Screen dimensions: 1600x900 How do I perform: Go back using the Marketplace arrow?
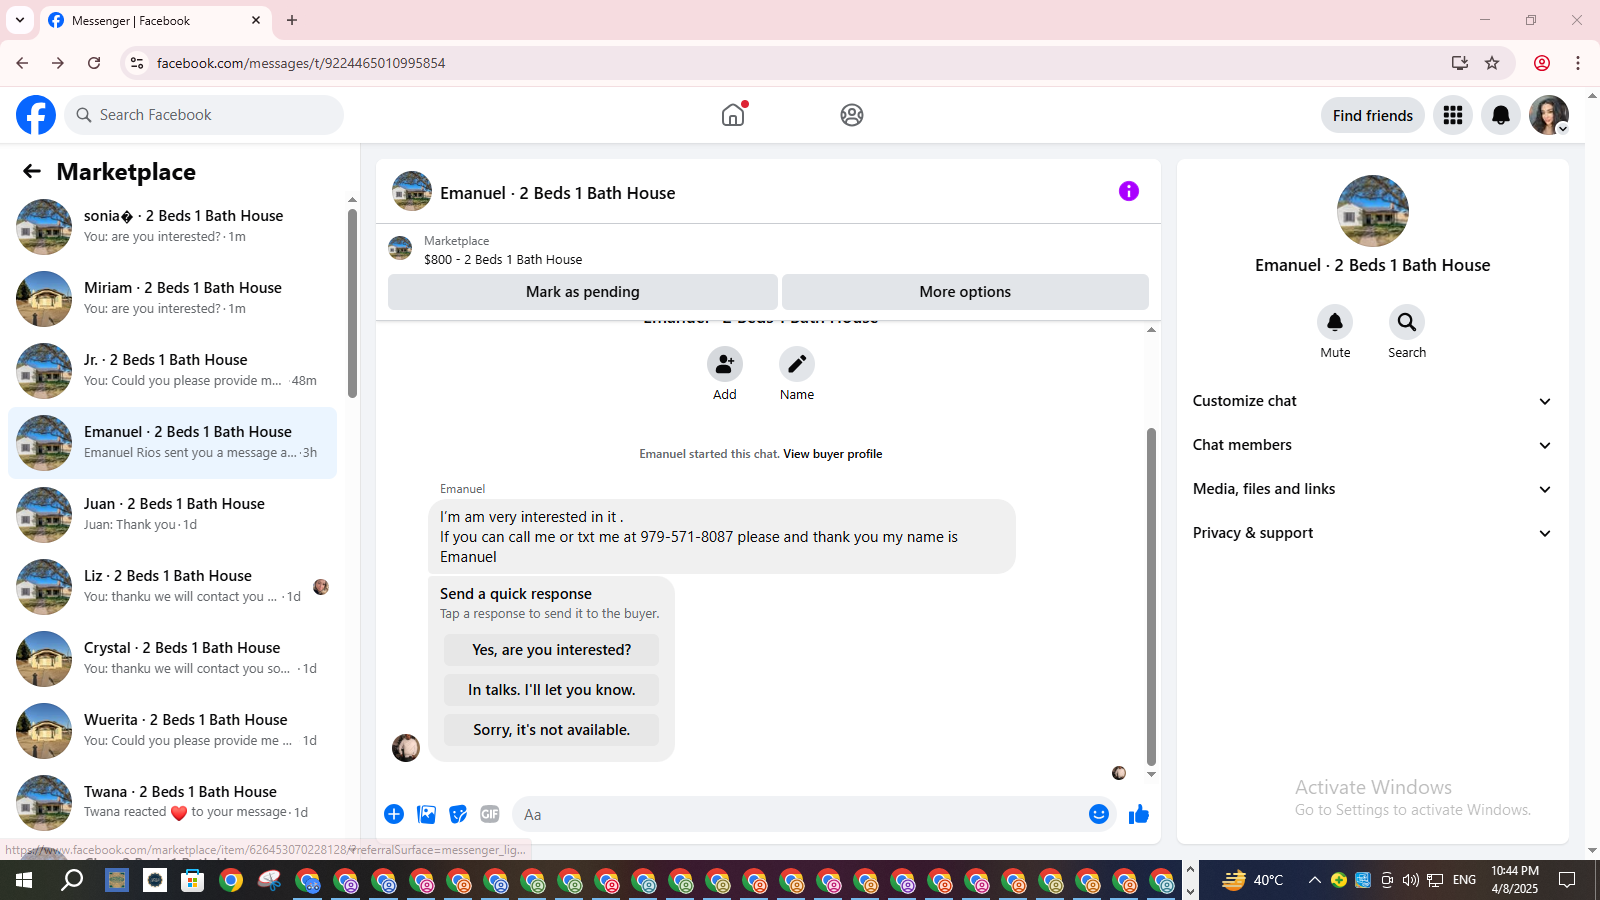[32, 171]
